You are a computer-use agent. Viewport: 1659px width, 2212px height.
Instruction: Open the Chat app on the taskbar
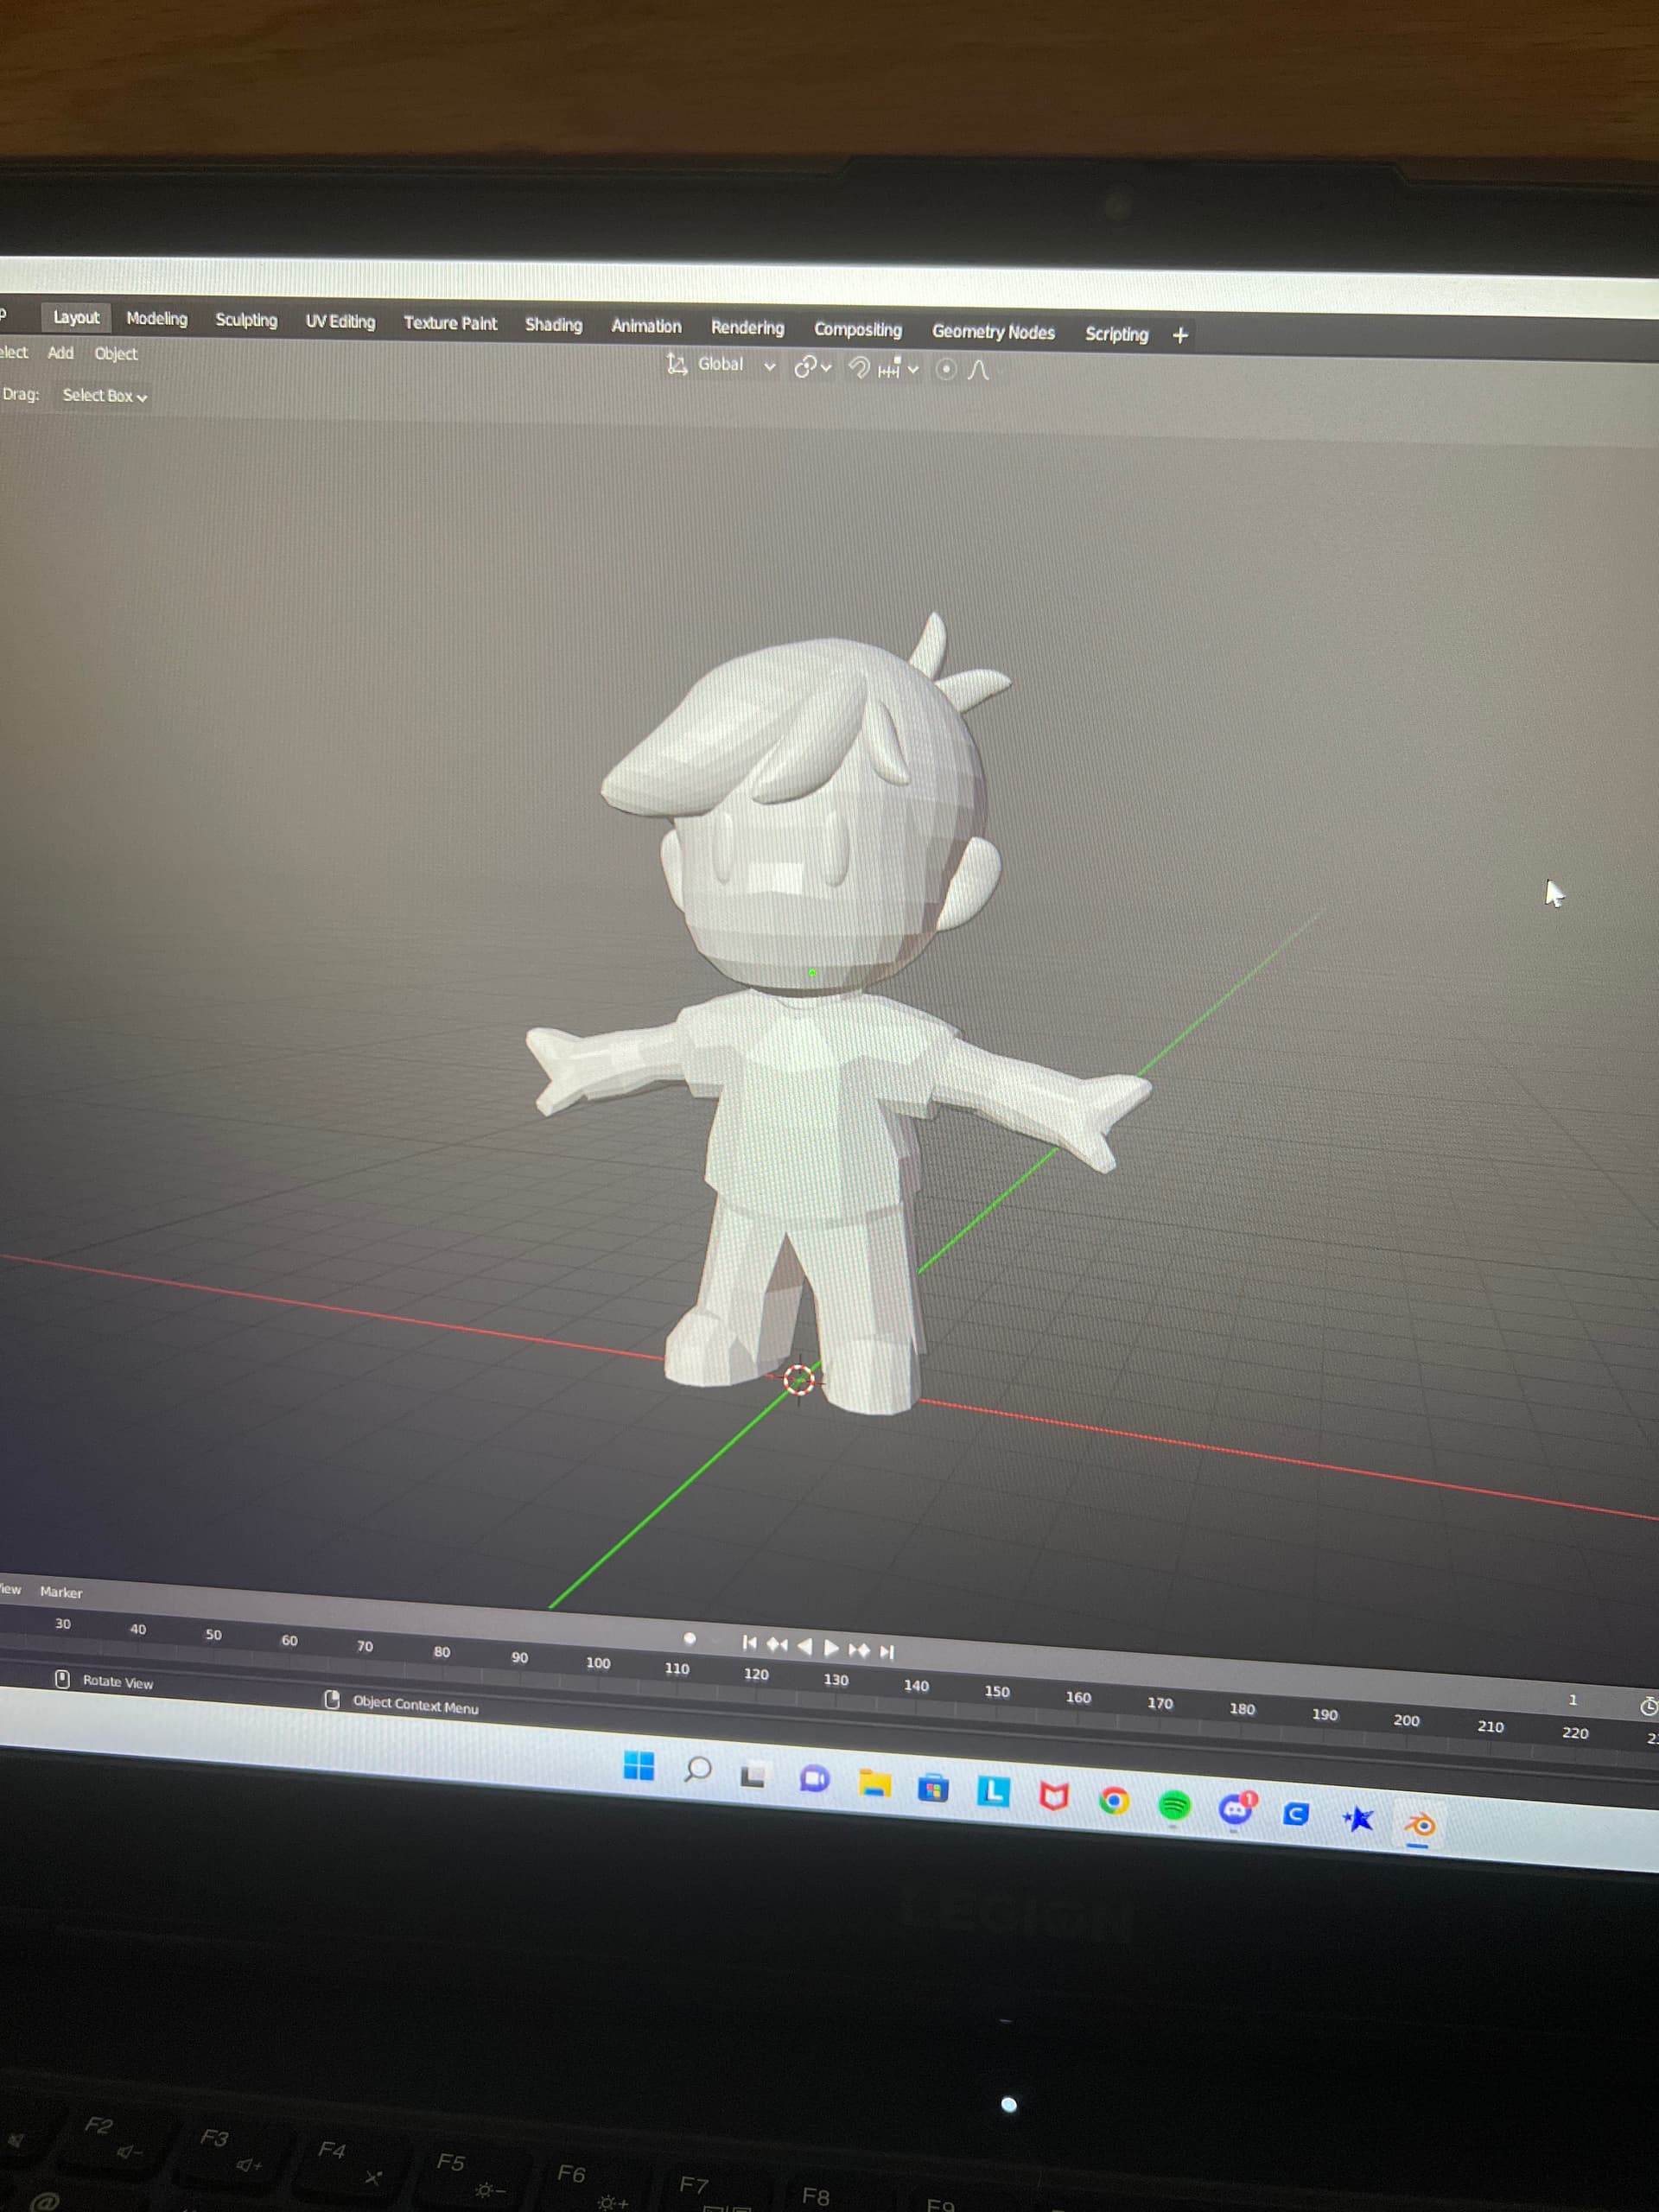click(x=814, y=1779)
